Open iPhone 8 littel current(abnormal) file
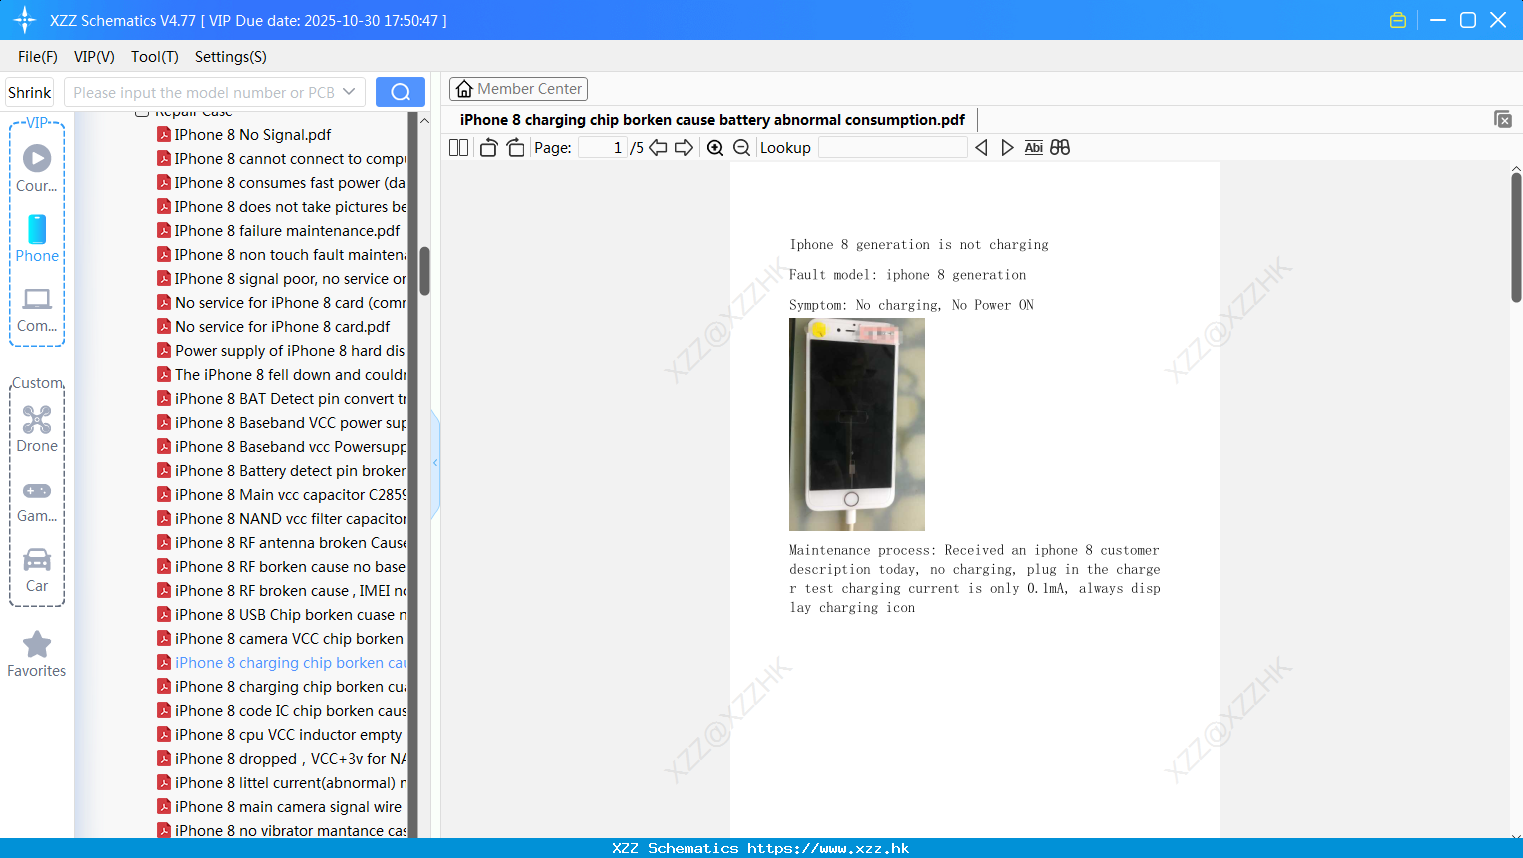 click(281, 783)
